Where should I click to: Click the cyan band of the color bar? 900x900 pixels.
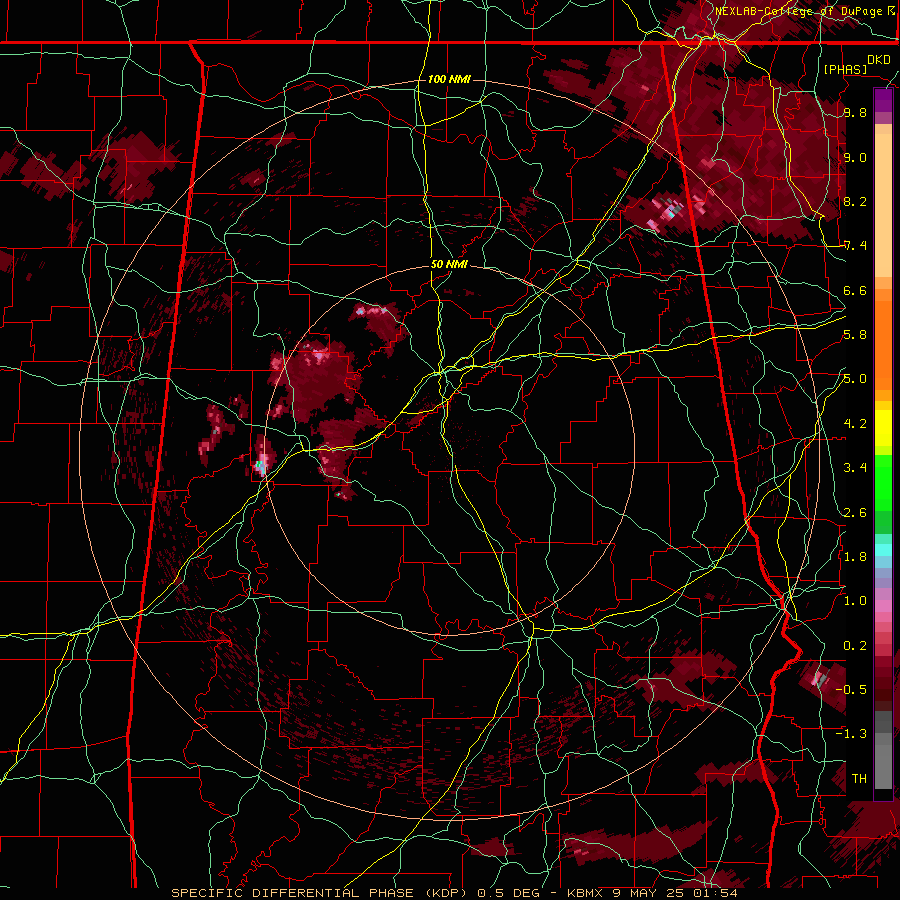[883, 550]
